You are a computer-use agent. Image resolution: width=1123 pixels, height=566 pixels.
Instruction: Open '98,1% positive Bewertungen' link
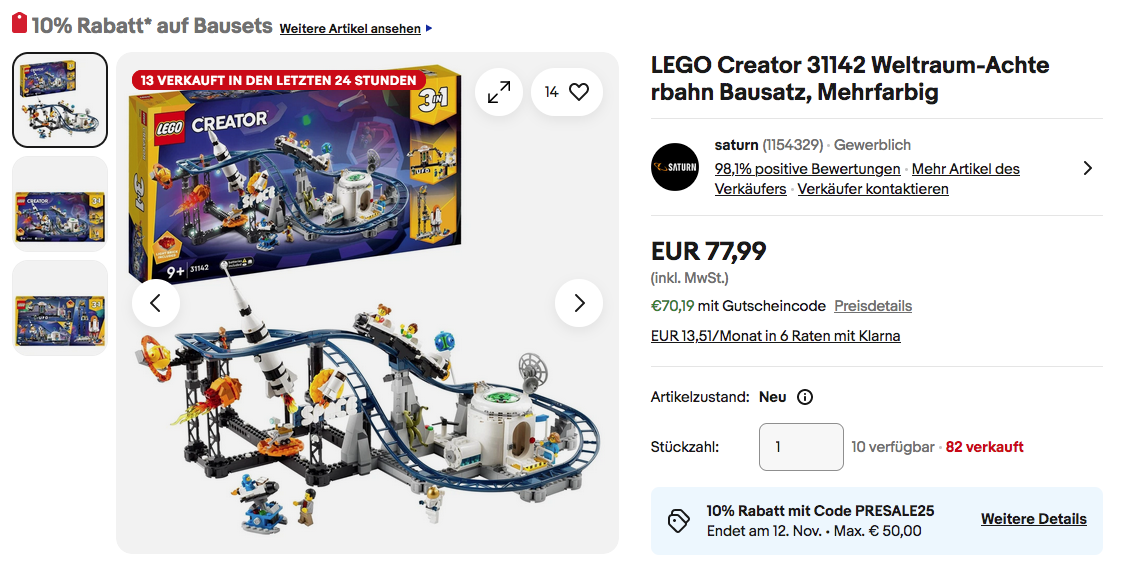(807, 169)
